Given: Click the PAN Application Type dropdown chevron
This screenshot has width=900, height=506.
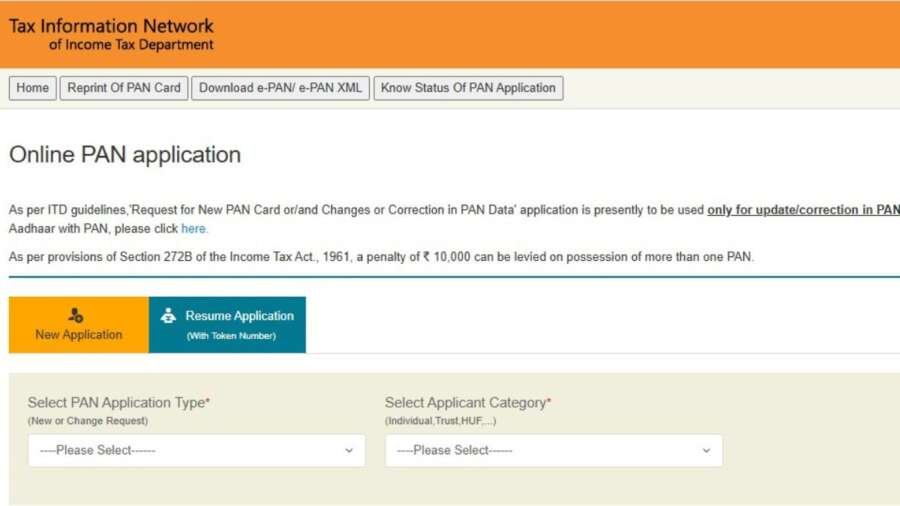Looking at the screenshot, I should tap(349, 451).
